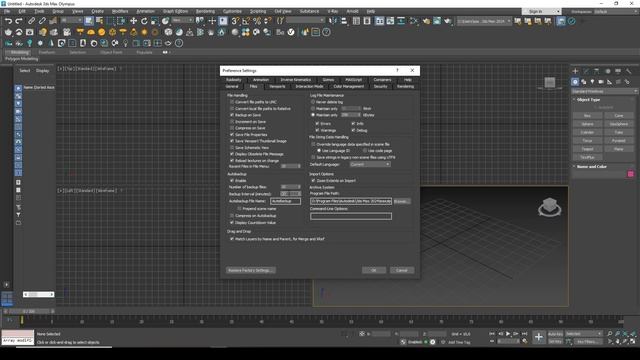Click the V-Ray checkmark icon in toolbar
This screenshot has height=360, width=640.
click(x=291, y=32)
